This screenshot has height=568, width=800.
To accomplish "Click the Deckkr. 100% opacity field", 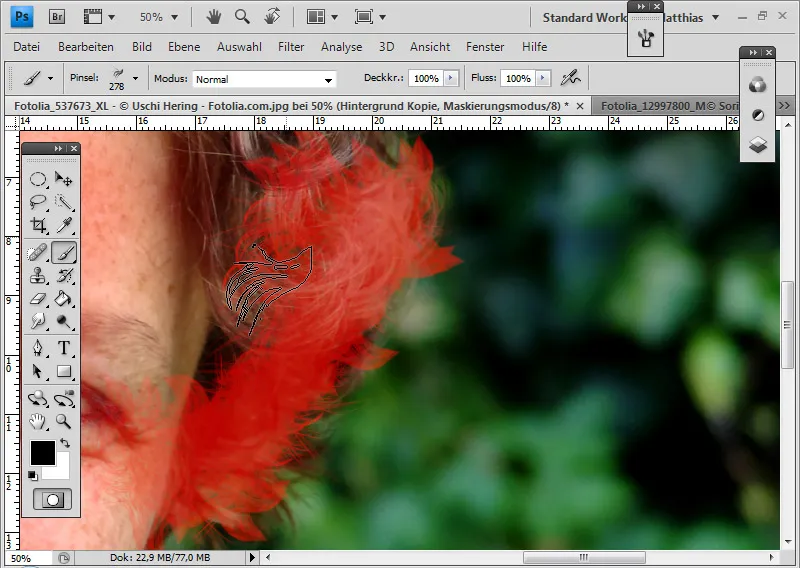I will pos(426,78).
